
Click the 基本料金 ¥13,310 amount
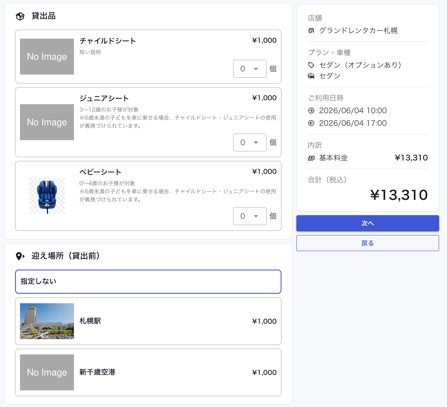(411, 158)
